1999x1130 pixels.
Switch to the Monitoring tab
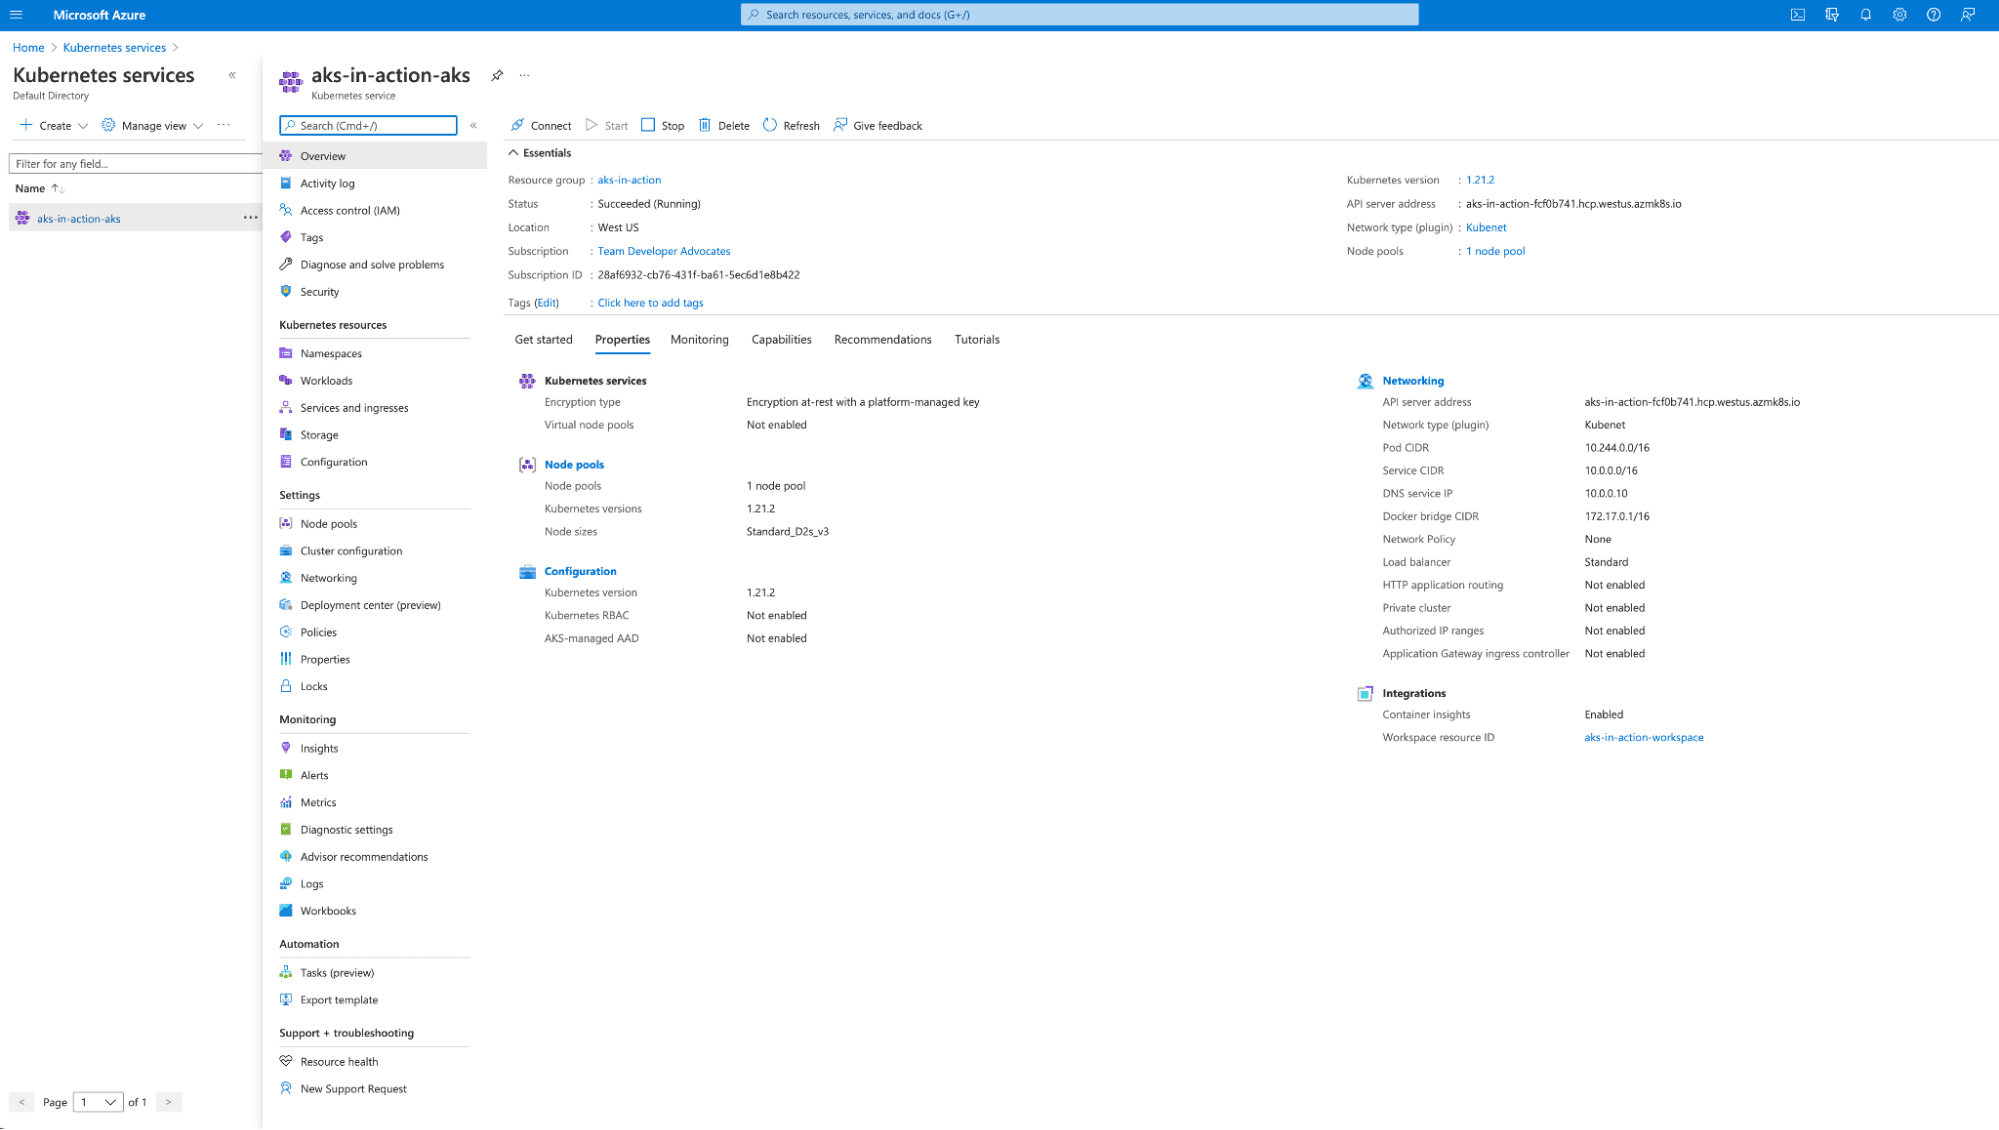point(699,339)
